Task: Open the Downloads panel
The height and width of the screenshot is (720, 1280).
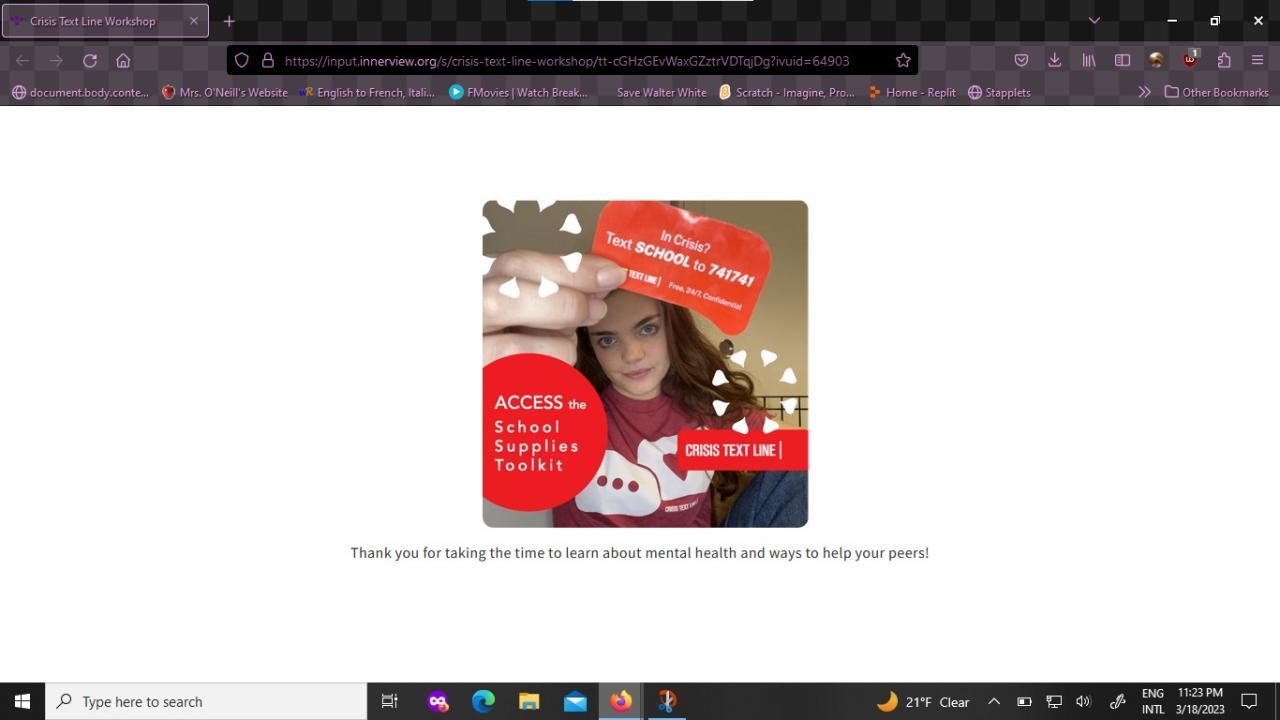Action: coord(1054,60)
